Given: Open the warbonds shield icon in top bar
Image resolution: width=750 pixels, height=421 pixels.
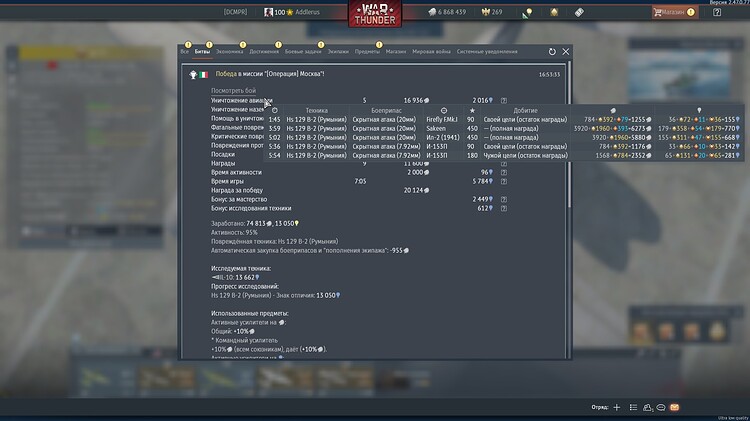Looking at the screenshot, I should tap(554, 12).
